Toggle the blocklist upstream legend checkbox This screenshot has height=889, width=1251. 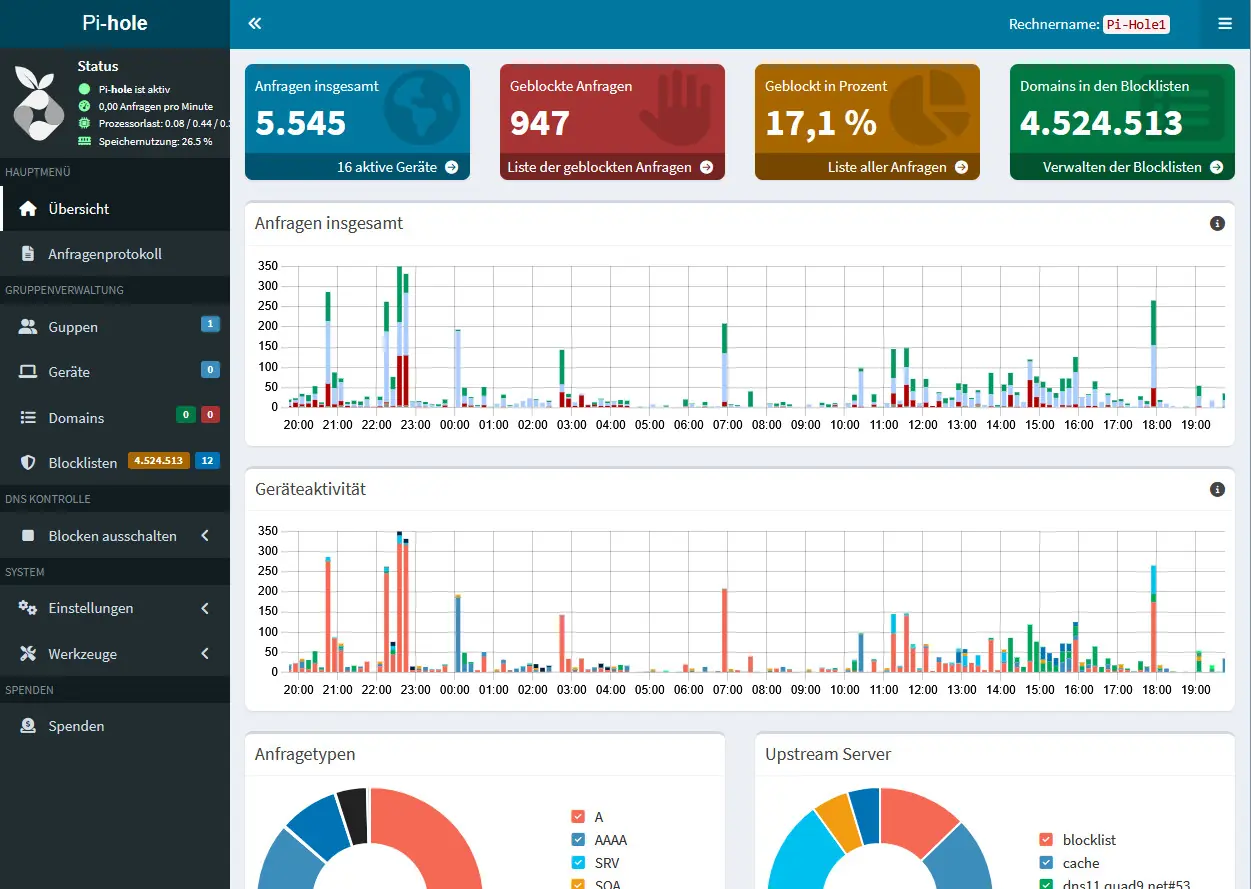(1046, 840)
